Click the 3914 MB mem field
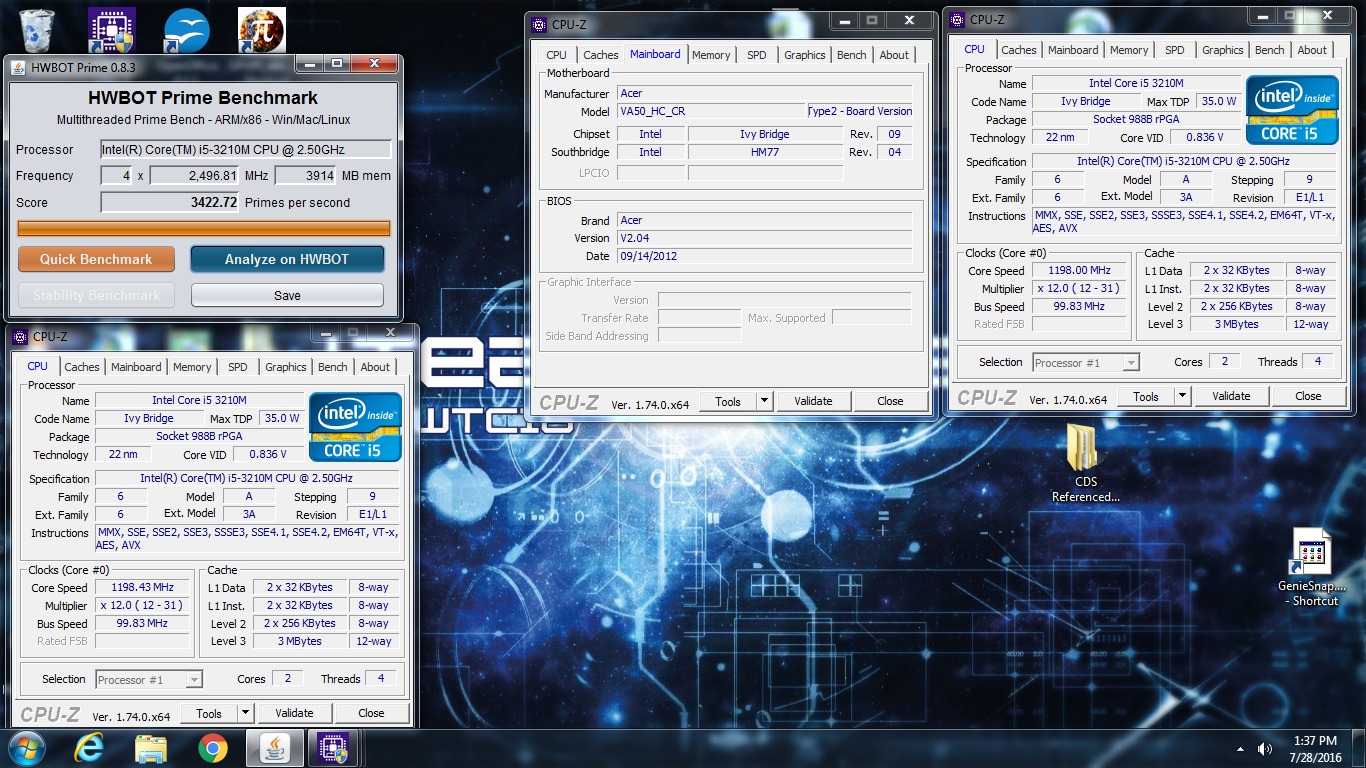Viewport: 1366px width, 768px height. pos(304,175)
